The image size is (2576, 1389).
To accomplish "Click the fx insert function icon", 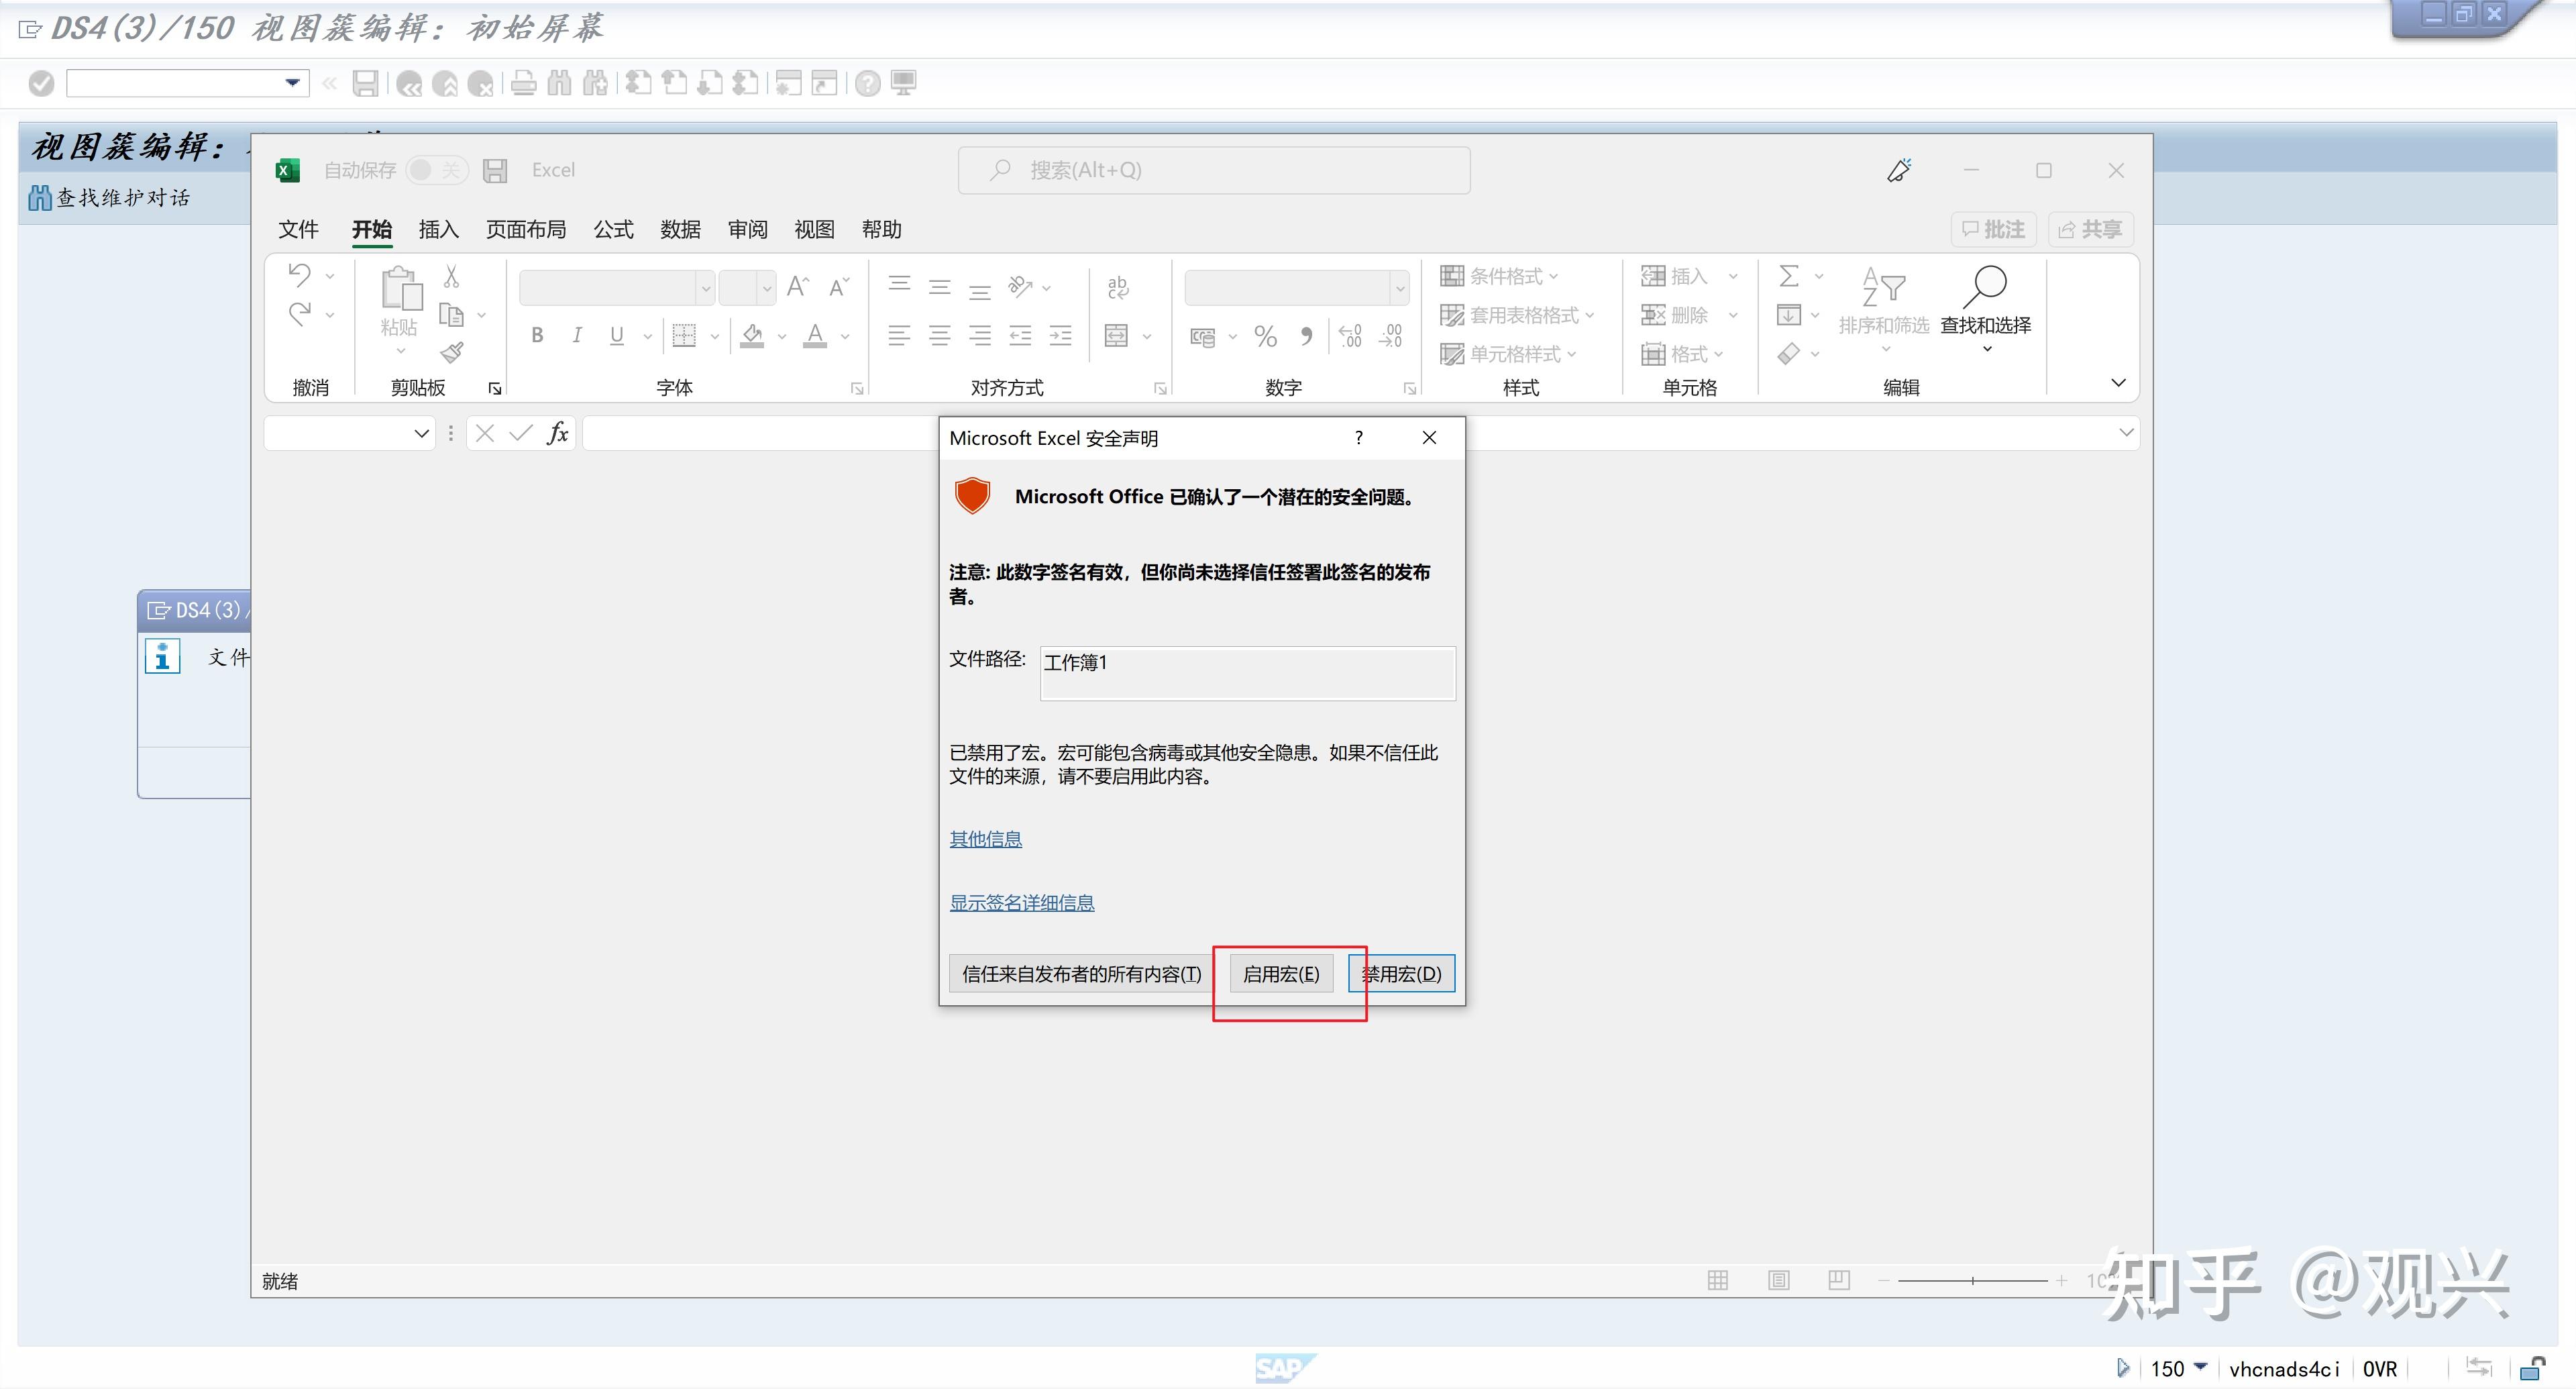I will click(558, 433).
